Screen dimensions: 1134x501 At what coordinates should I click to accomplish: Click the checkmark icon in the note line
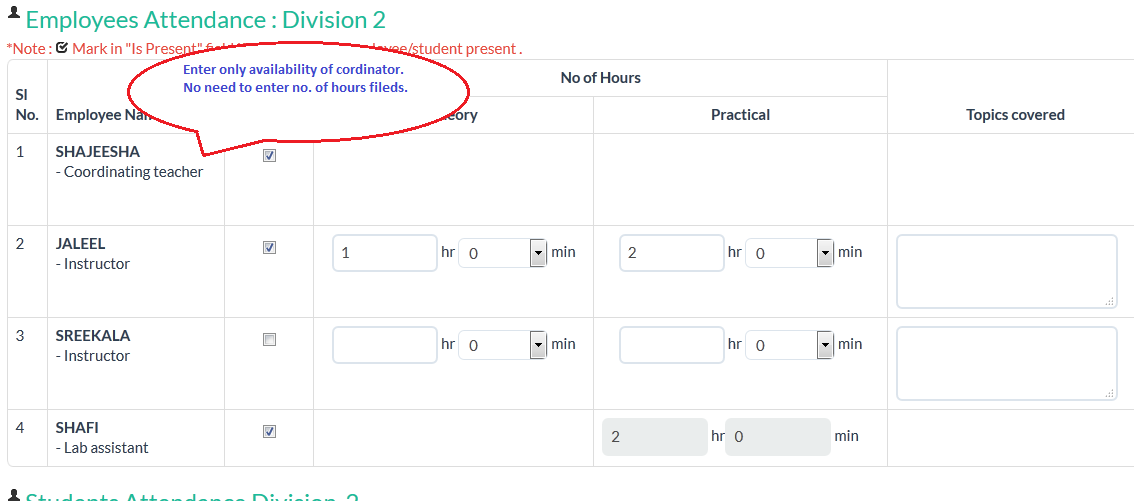pyautogui.click(x=62, y=47)
